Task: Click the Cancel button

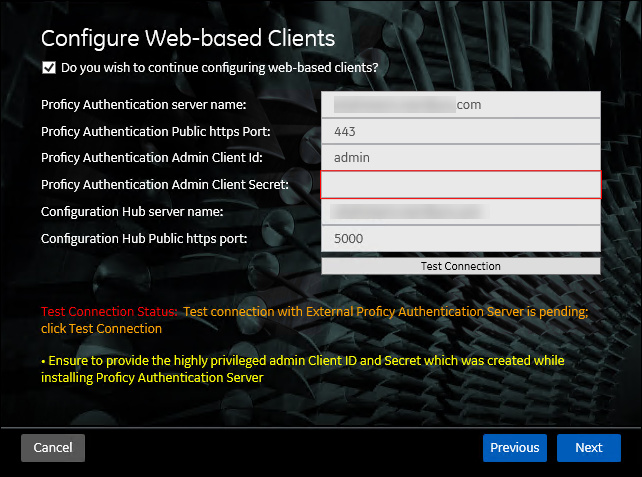Action: coord(53,448)
